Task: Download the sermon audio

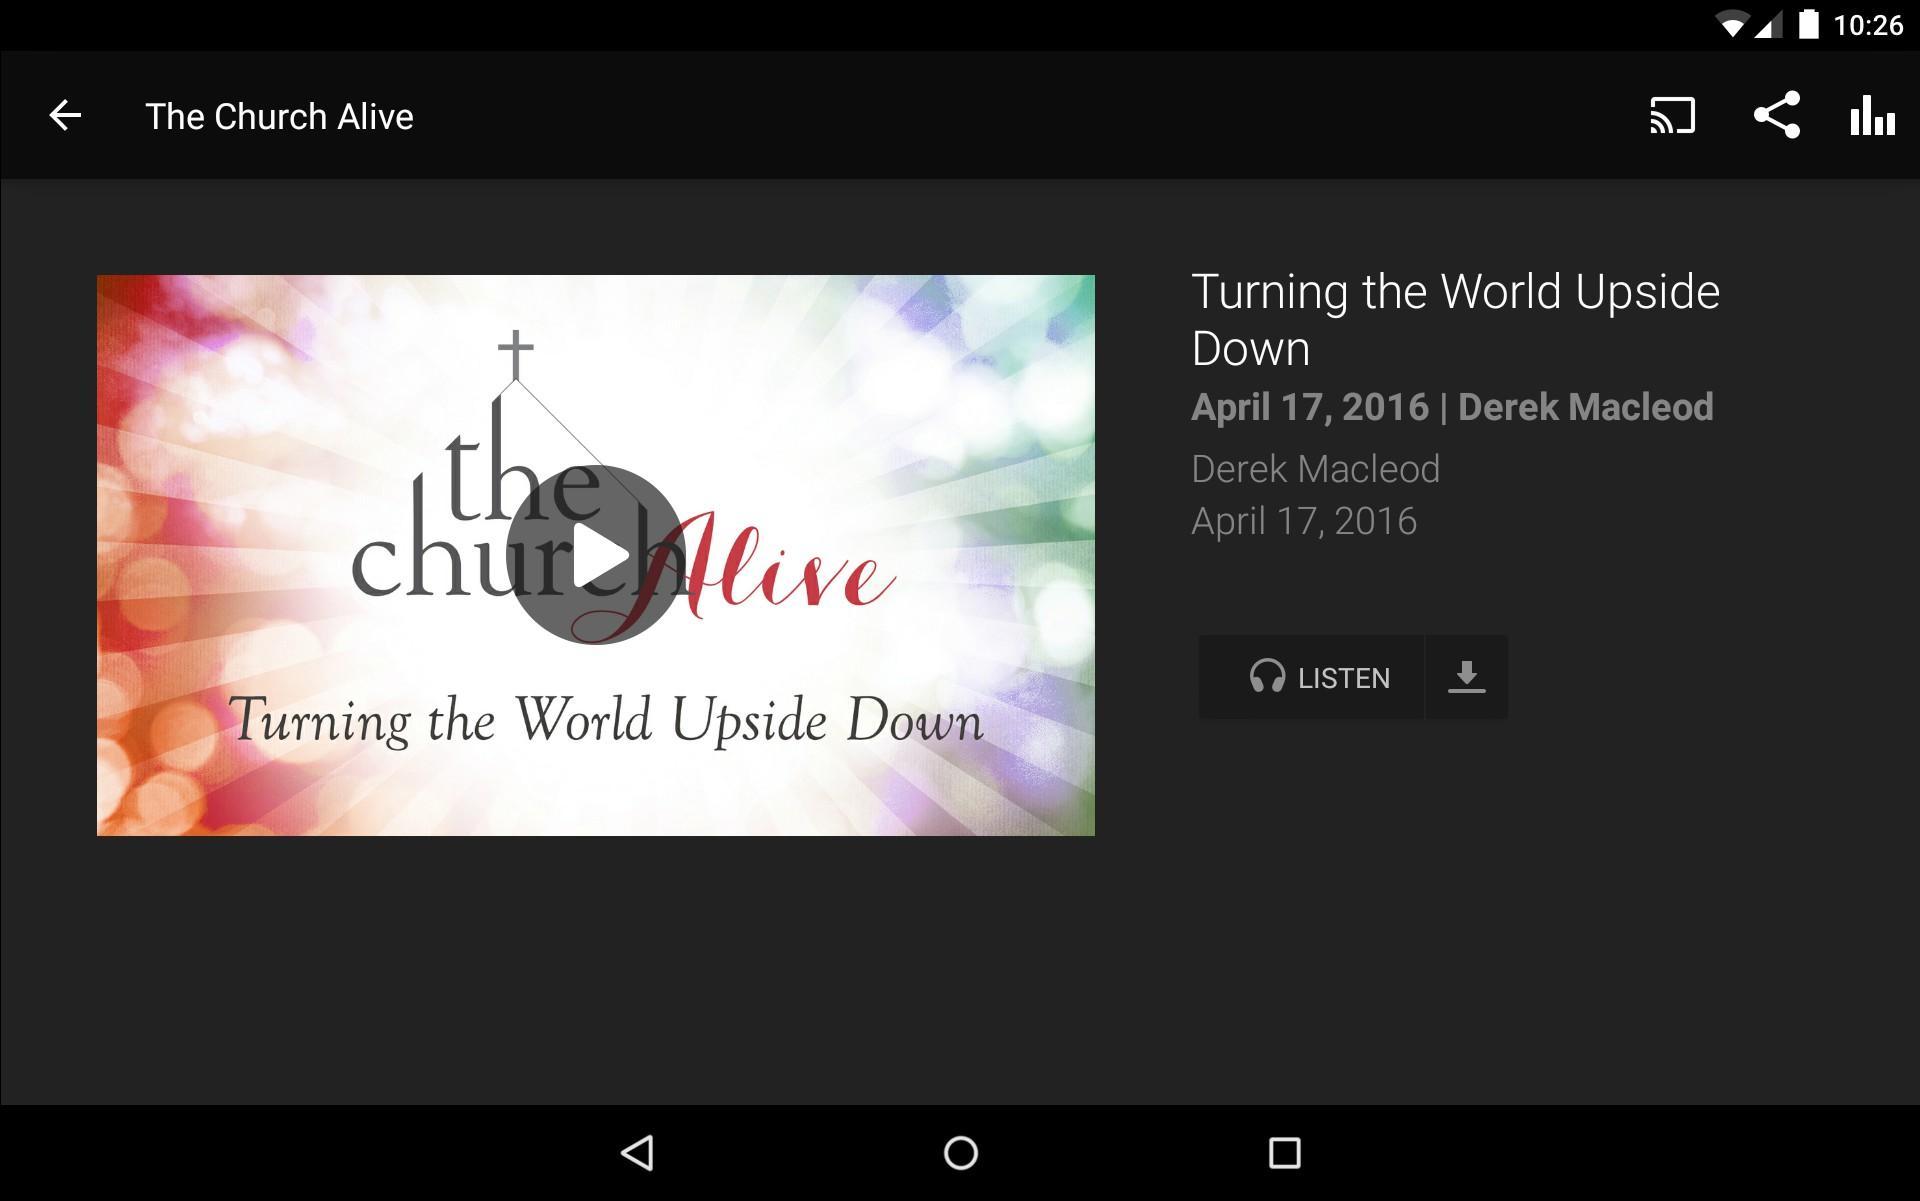Action: pyautogui.click(x=1466, y=677)
